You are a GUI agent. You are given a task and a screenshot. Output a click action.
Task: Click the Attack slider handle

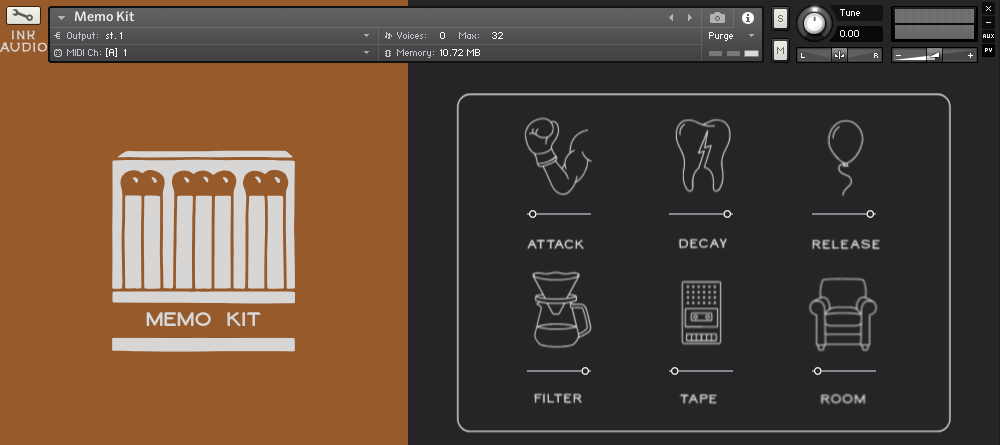coord(532,214)
